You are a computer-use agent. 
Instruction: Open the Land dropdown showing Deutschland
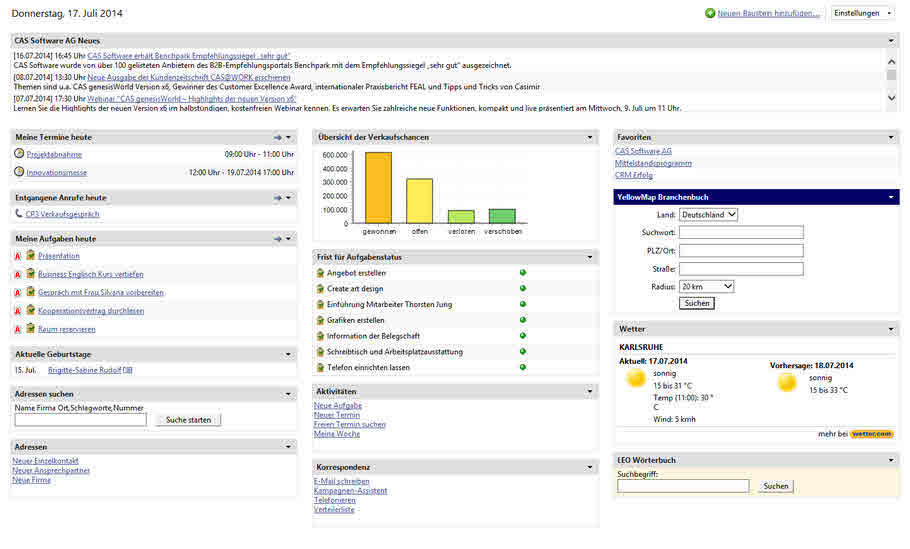[708, 214]
